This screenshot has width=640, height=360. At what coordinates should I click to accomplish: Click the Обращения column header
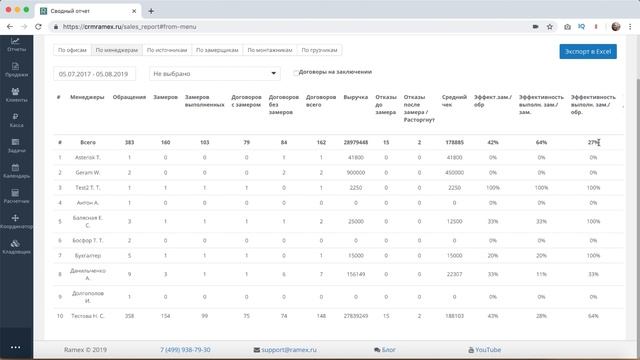129,97
